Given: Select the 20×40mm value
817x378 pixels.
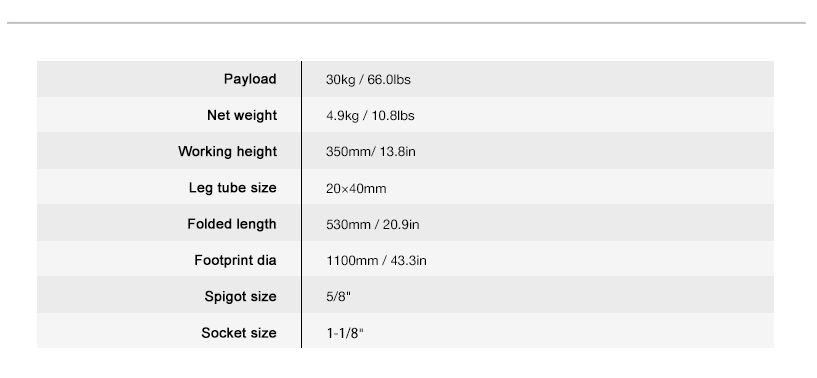Looking at the screenshot, I should 356,188.
